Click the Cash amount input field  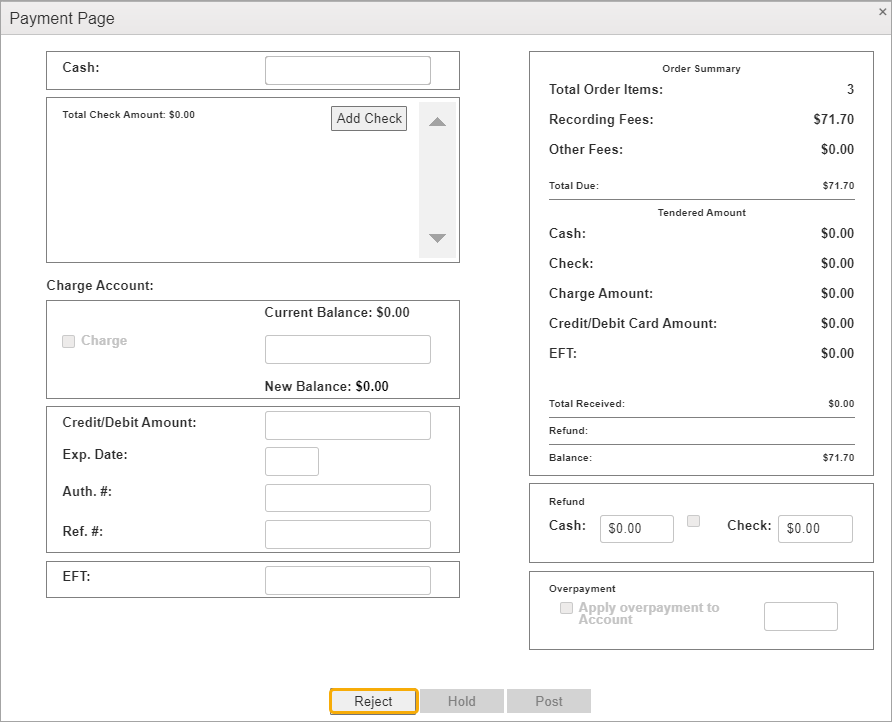[347, 71]
